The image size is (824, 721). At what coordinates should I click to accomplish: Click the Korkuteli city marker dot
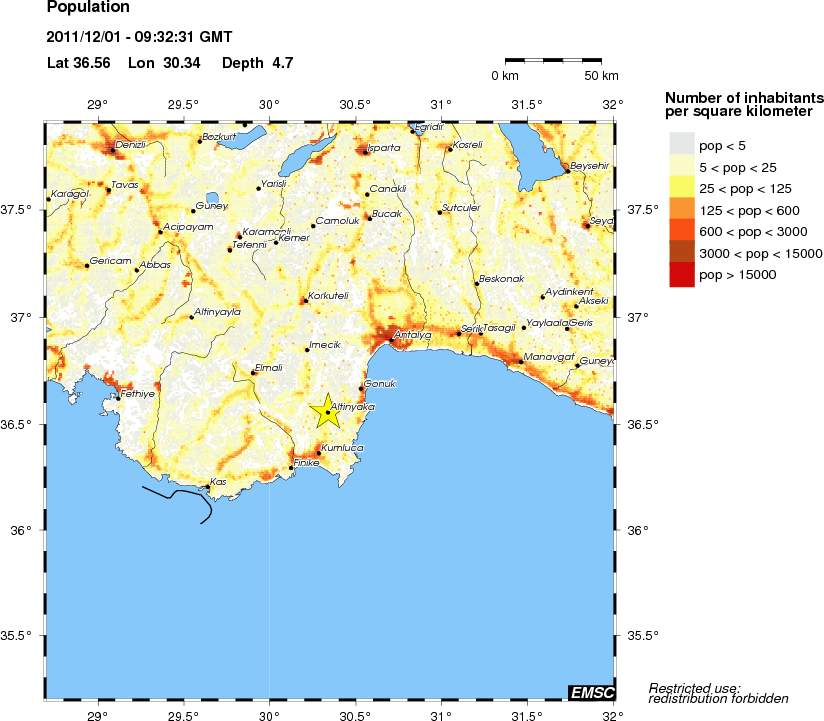coord(305,301)
